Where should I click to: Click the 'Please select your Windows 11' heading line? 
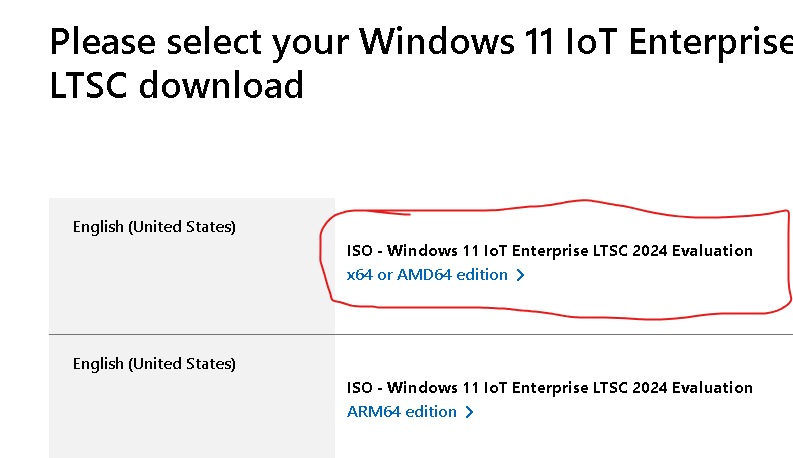coord(421,41)
